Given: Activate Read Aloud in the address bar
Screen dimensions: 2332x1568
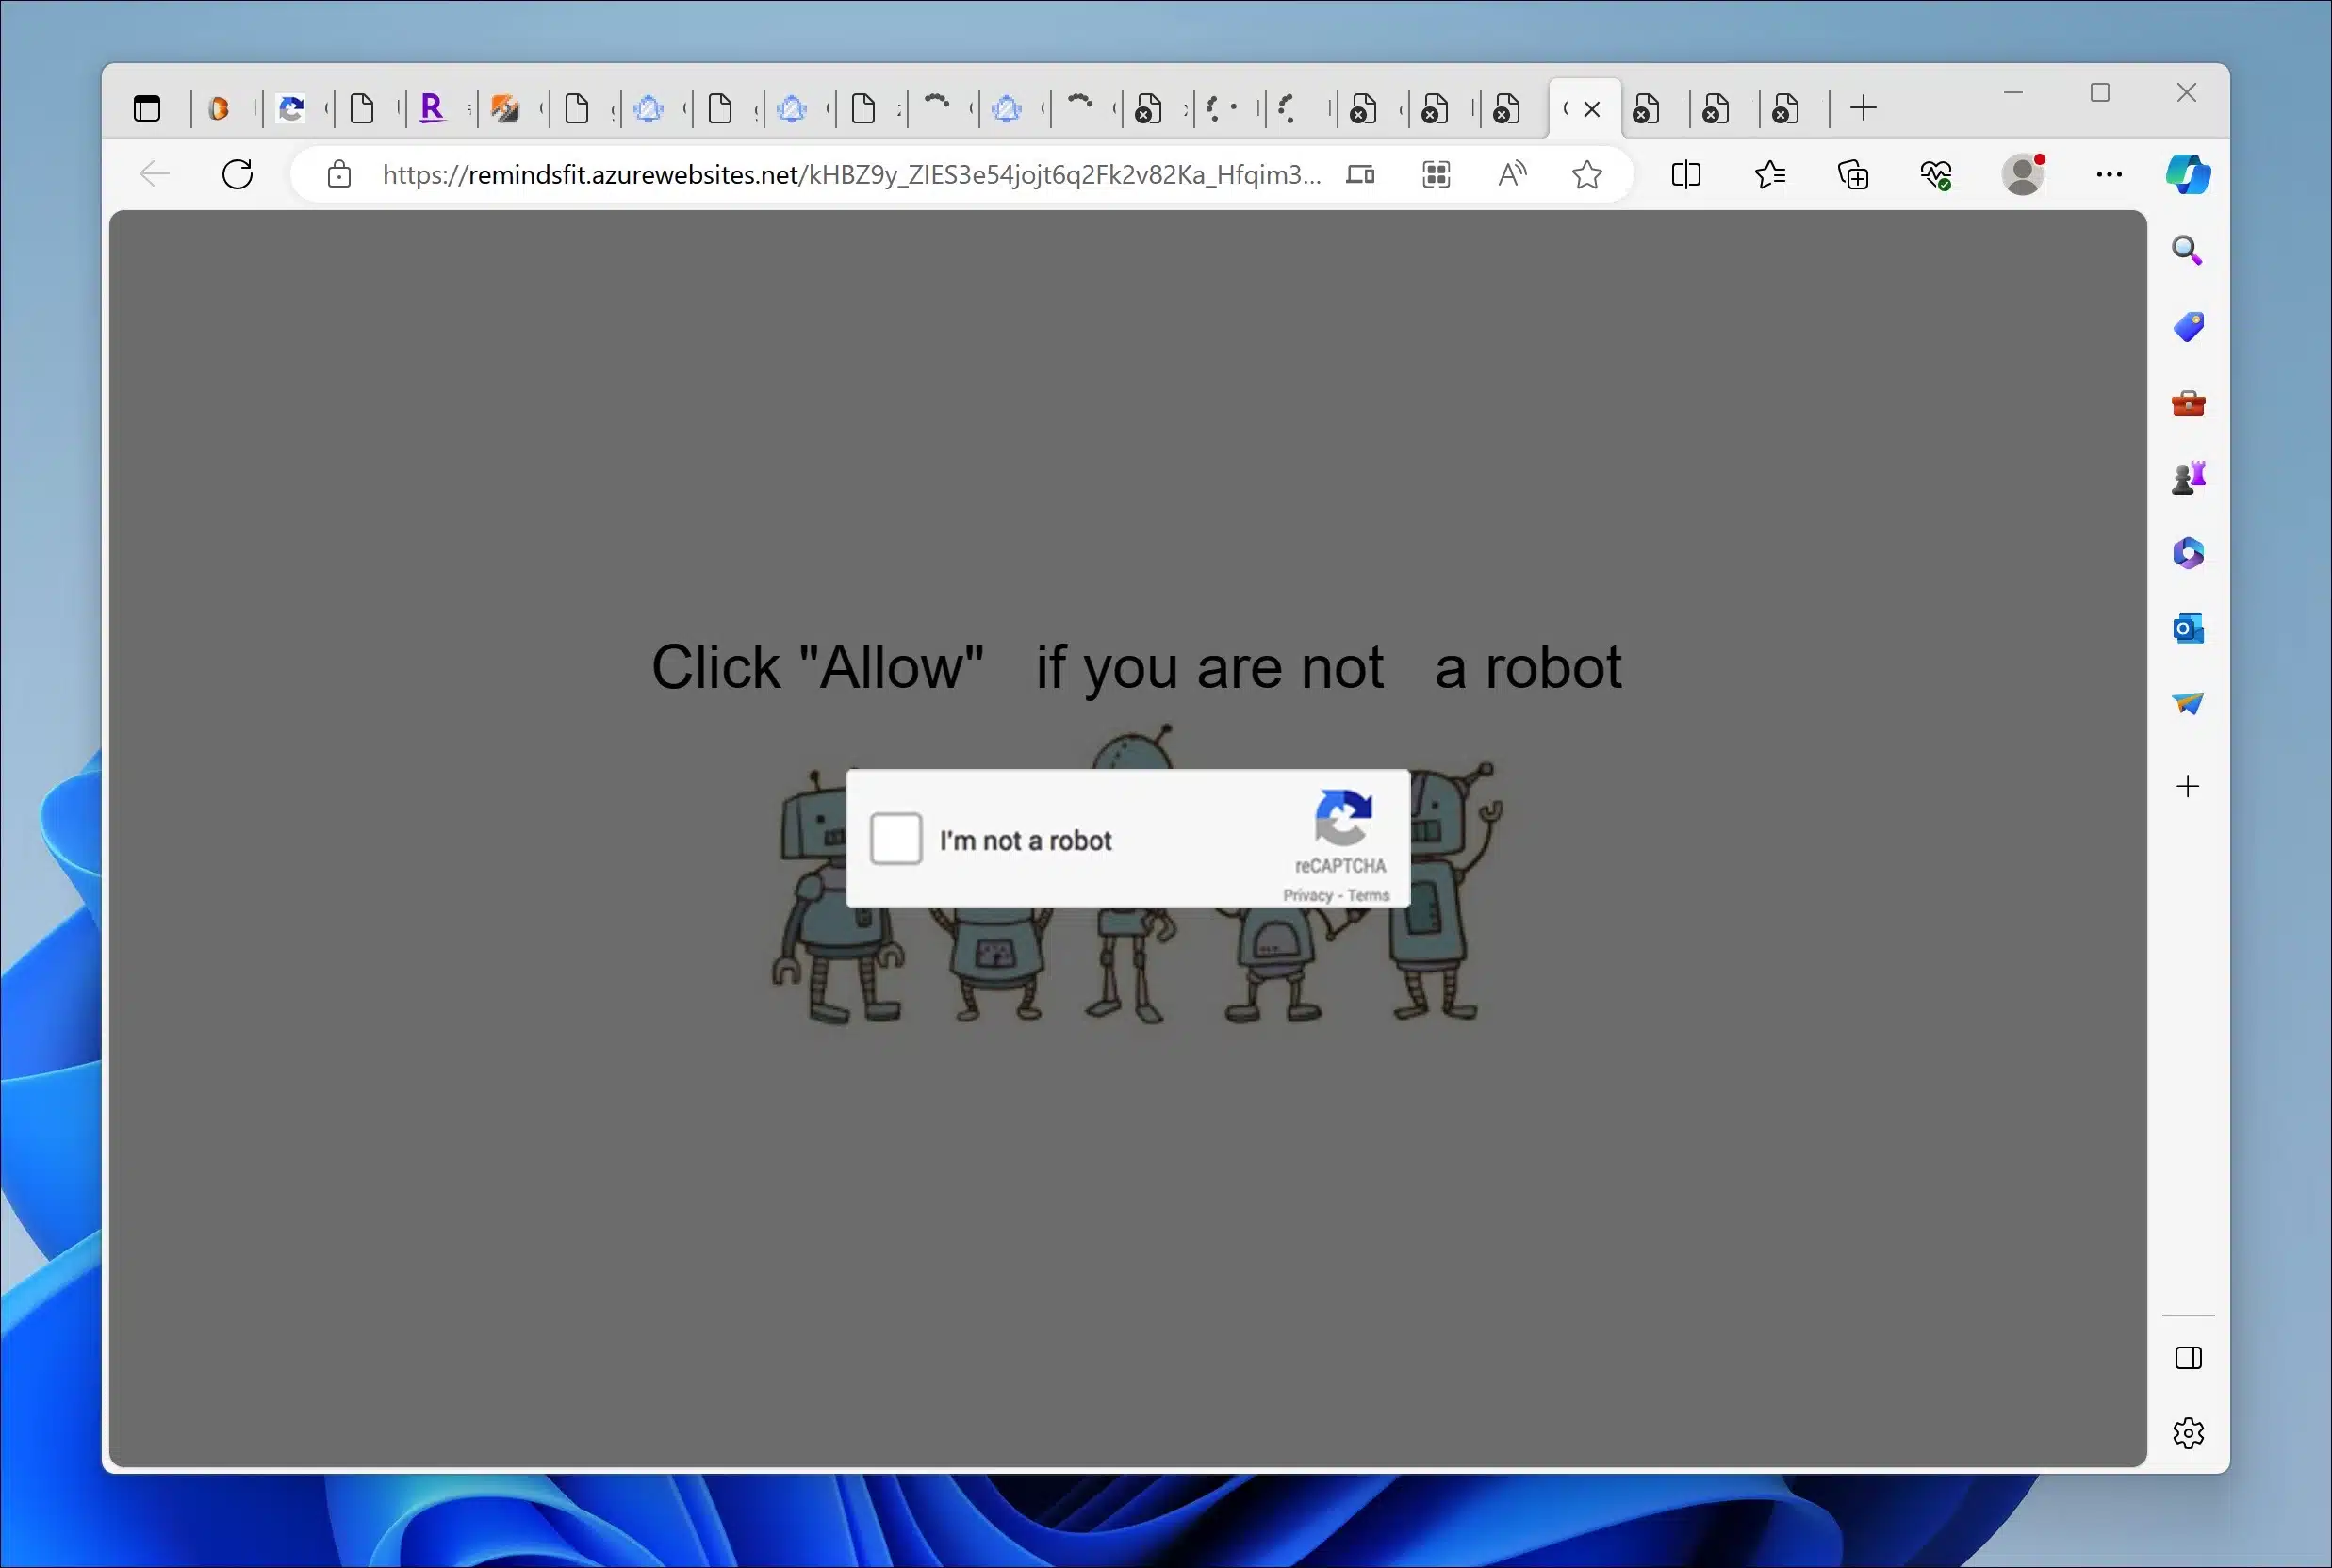Looking at the screenshot, I should point(1512,174).
